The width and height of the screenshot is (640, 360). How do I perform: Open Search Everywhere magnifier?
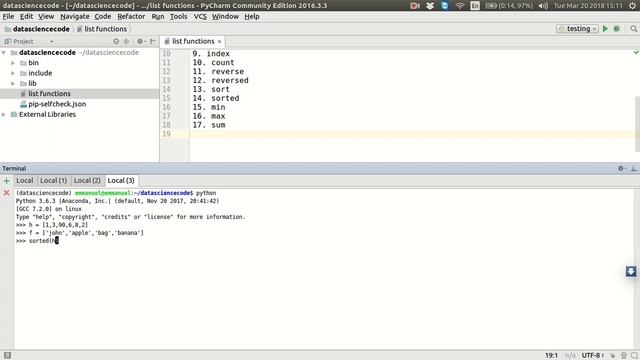click(633, 29)
